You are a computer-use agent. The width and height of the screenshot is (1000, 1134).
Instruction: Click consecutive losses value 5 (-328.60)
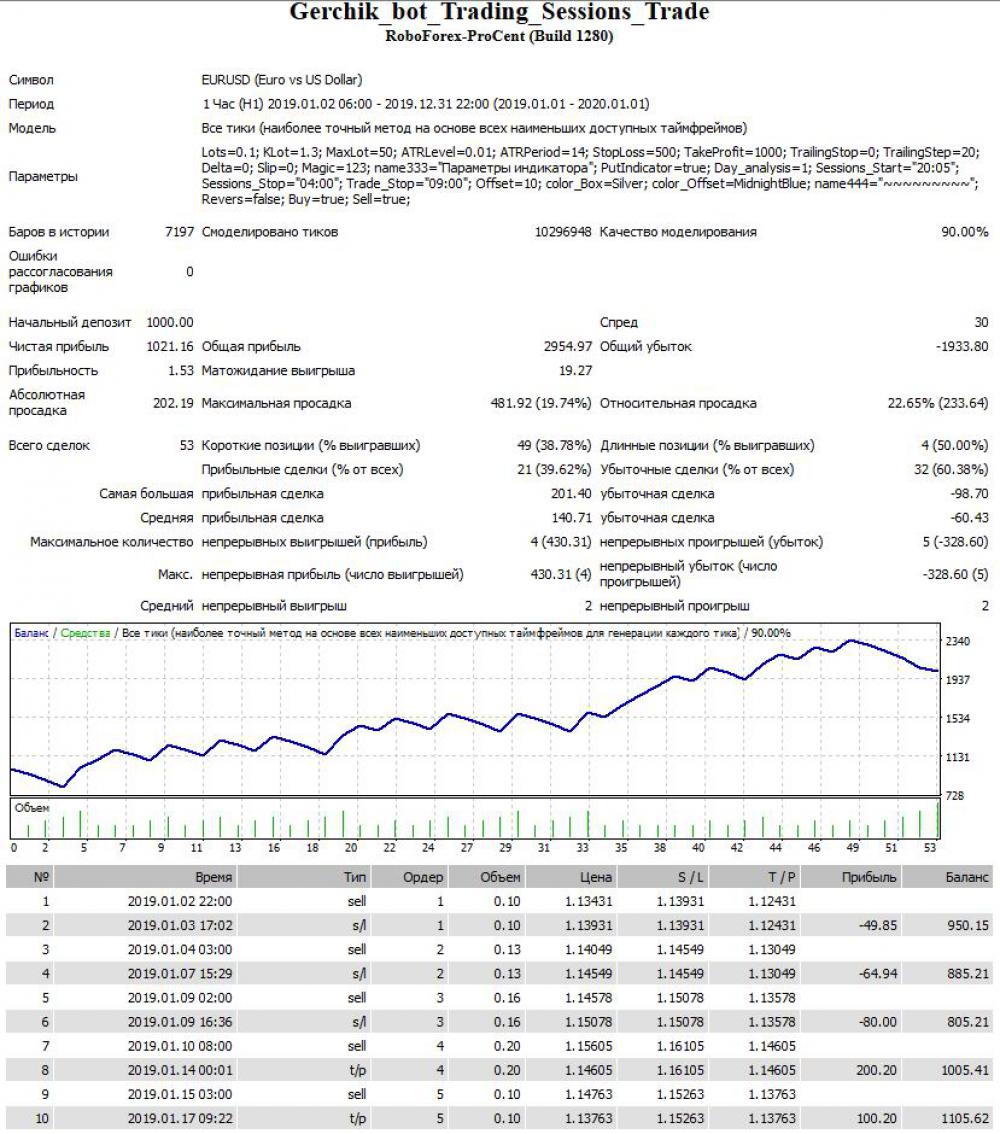pos(955,542)
